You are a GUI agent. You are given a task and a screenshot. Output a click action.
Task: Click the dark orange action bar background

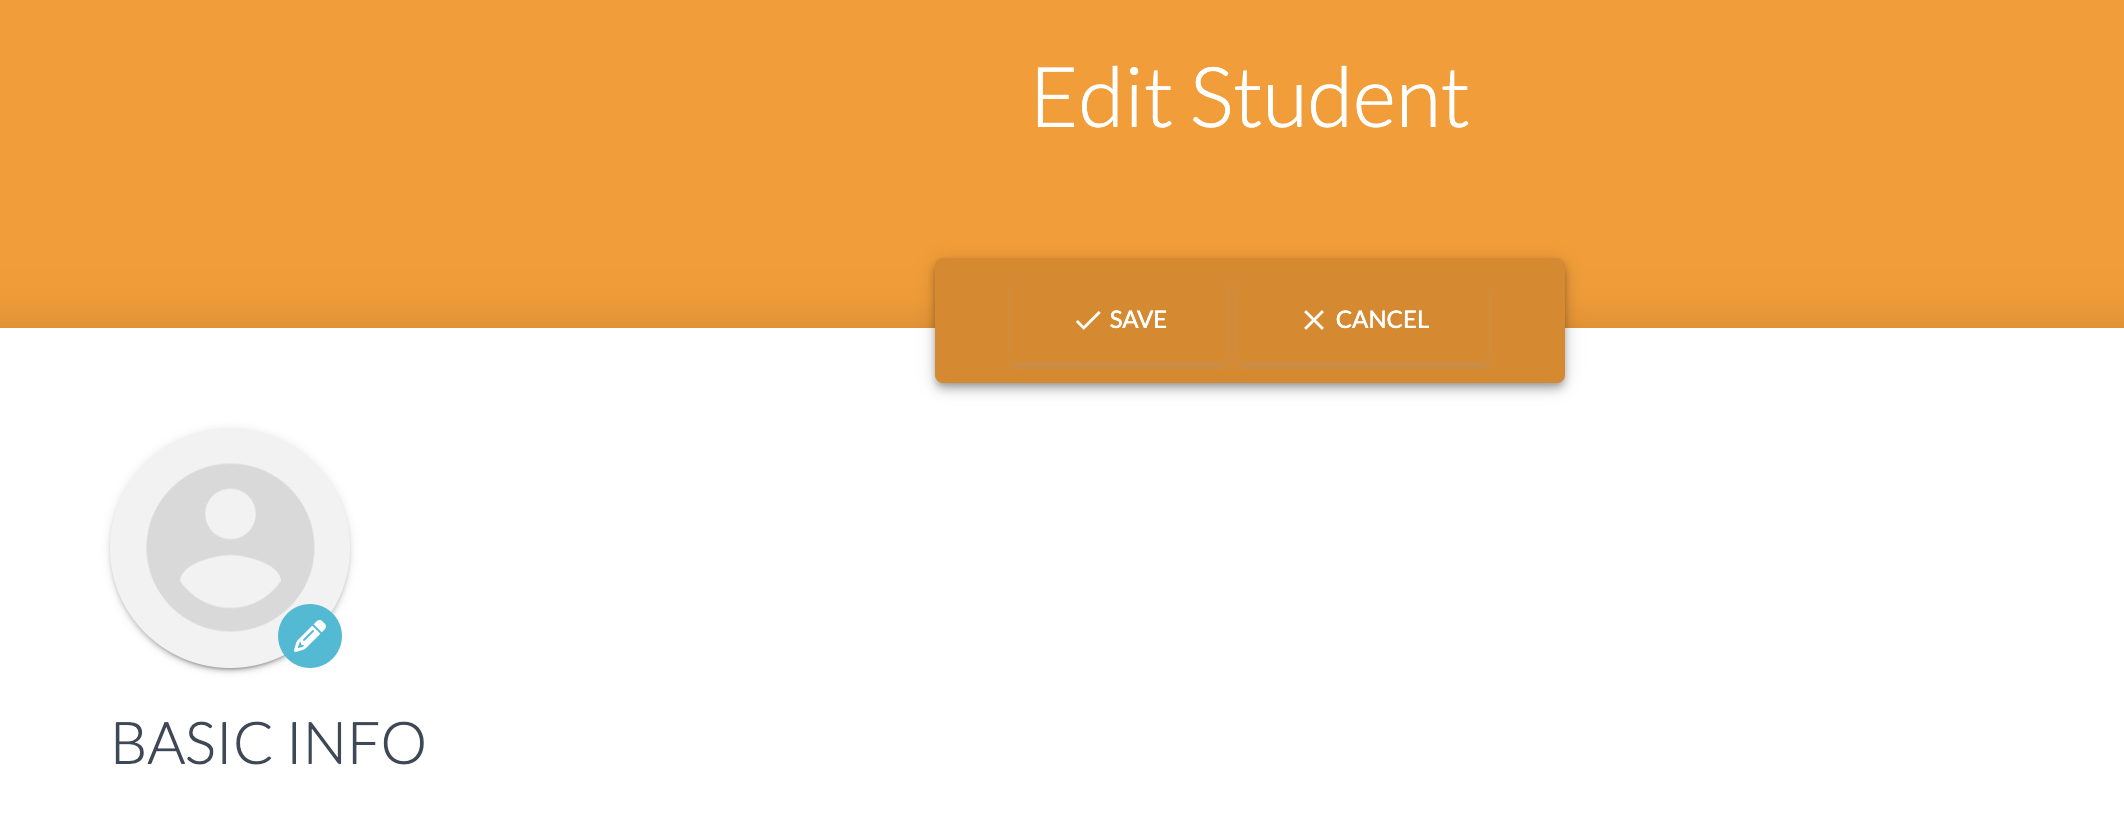click(x=972, y=320)
